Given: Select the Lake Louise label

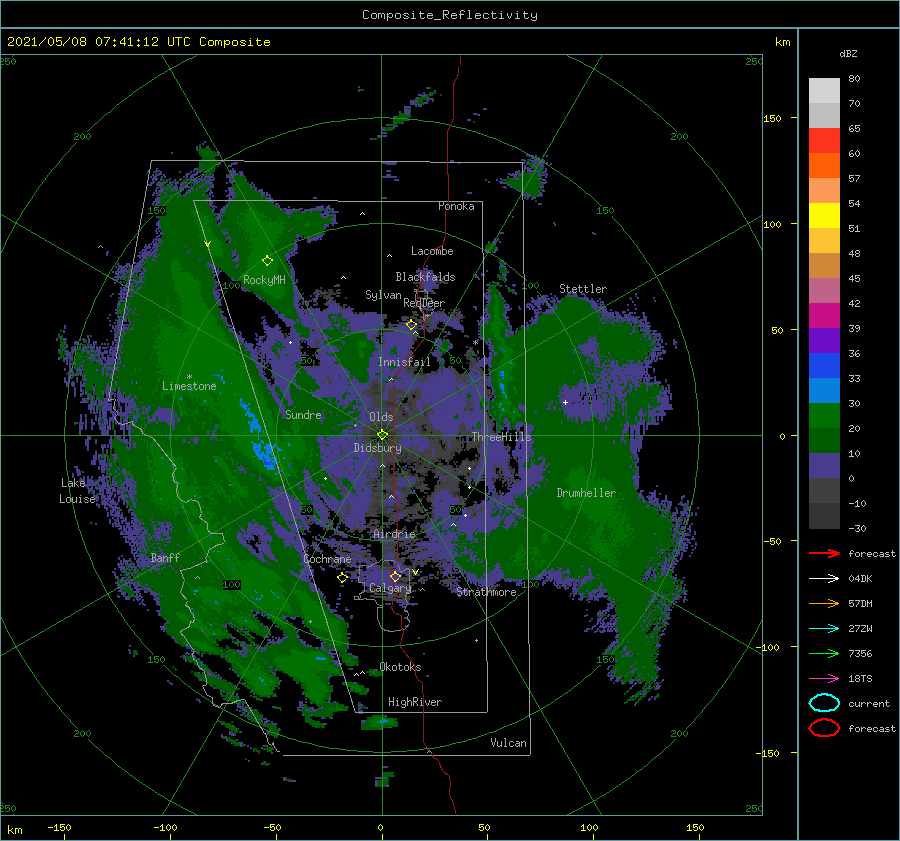Looking at the screenshot, I should [x=77, y=491].
